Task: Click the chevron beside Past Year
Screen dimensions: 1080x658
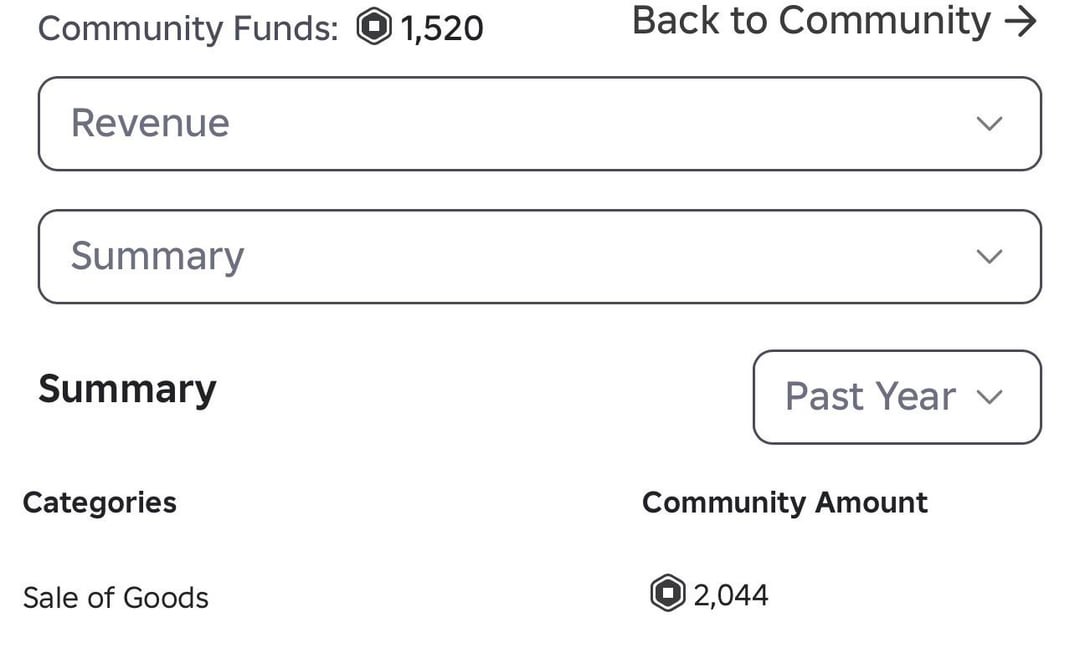Action: pyautogui.click(x=989, y=397)
